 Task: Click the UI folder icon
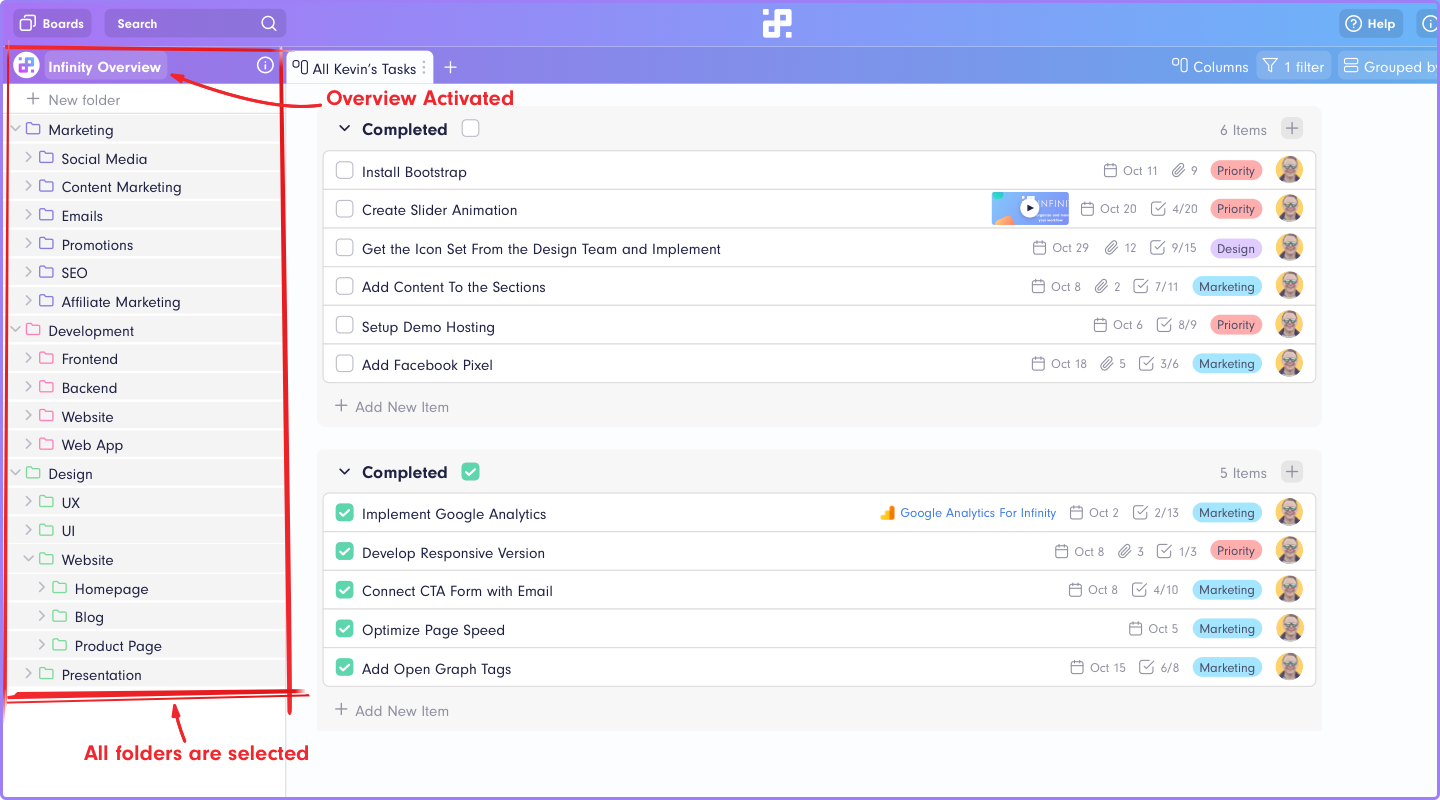46,530
